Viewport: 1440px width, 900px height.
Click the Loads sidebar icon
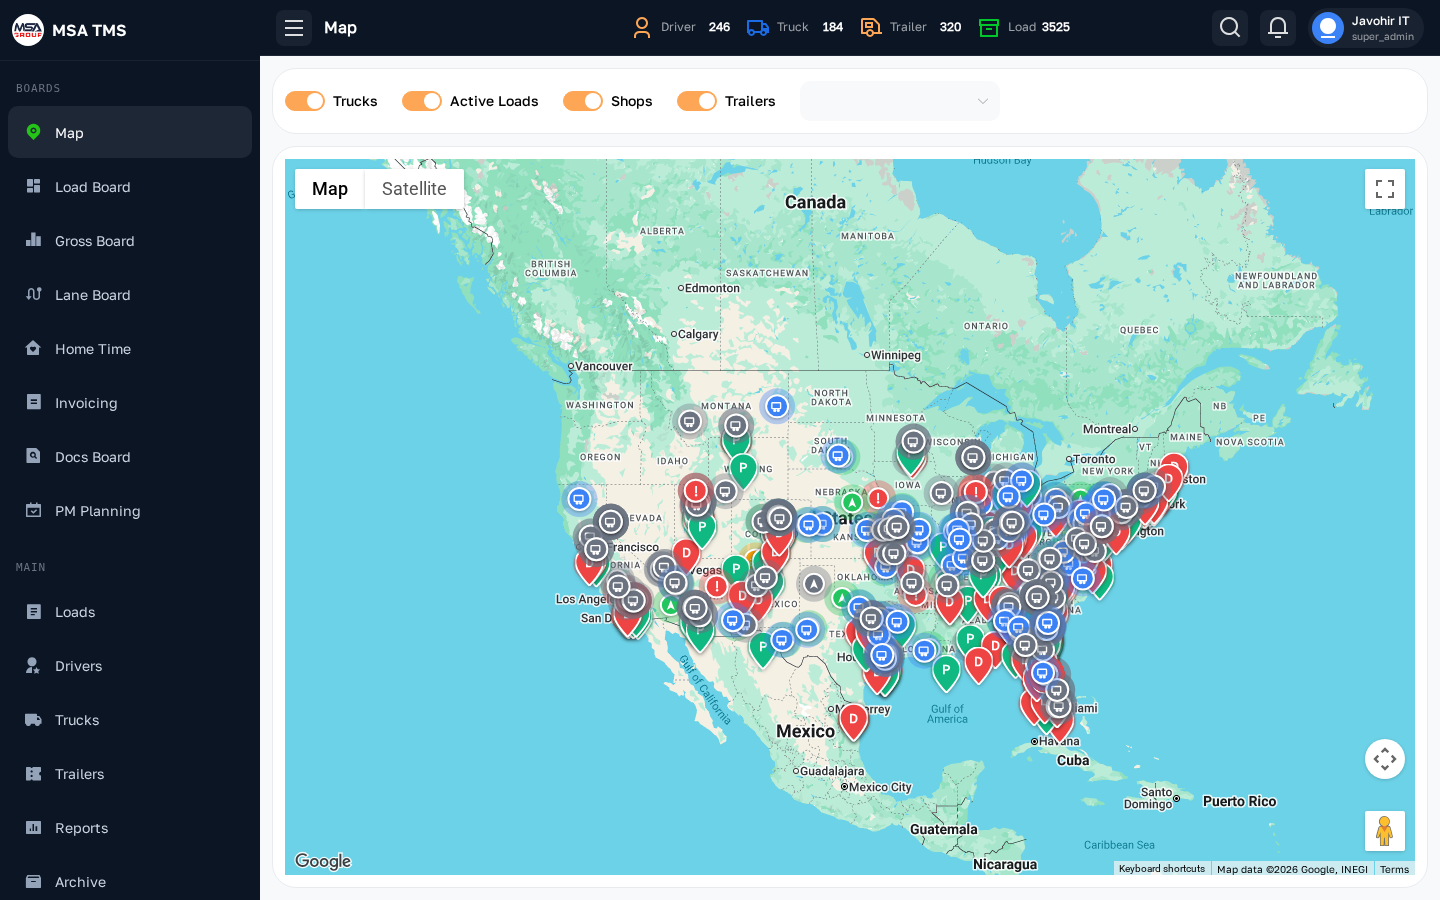(x=34, y=611)
